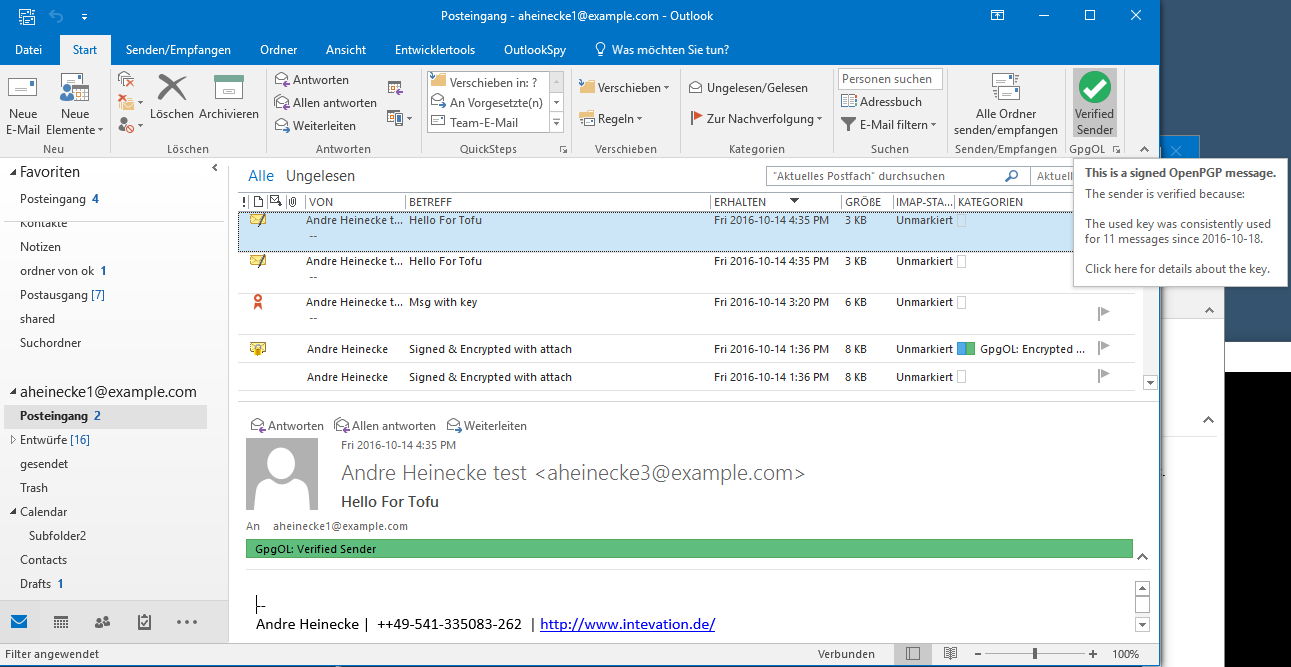Click the ignore conversation icon in Löschen group
The width and height of the screenshot is (1291, 667).
coord(126,78)
